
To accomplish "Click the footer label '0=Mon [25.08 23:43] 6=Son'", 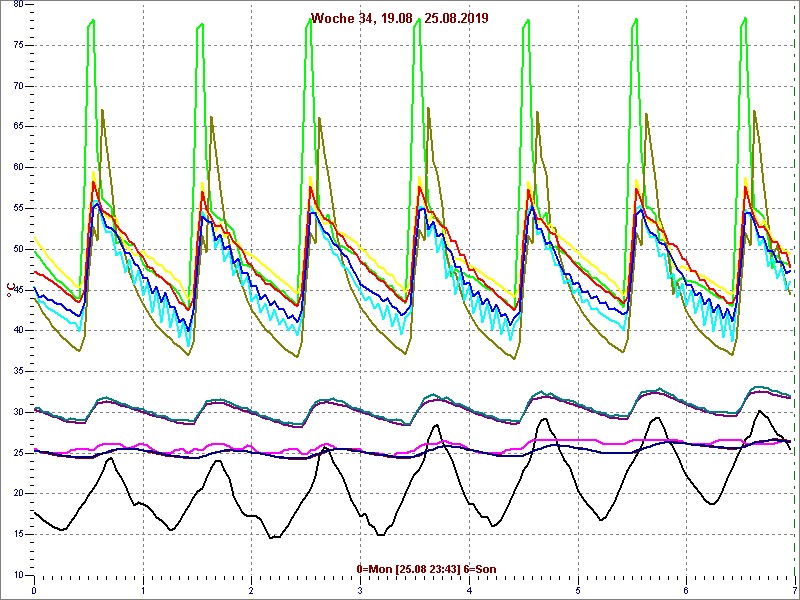I will click(427, 569).
